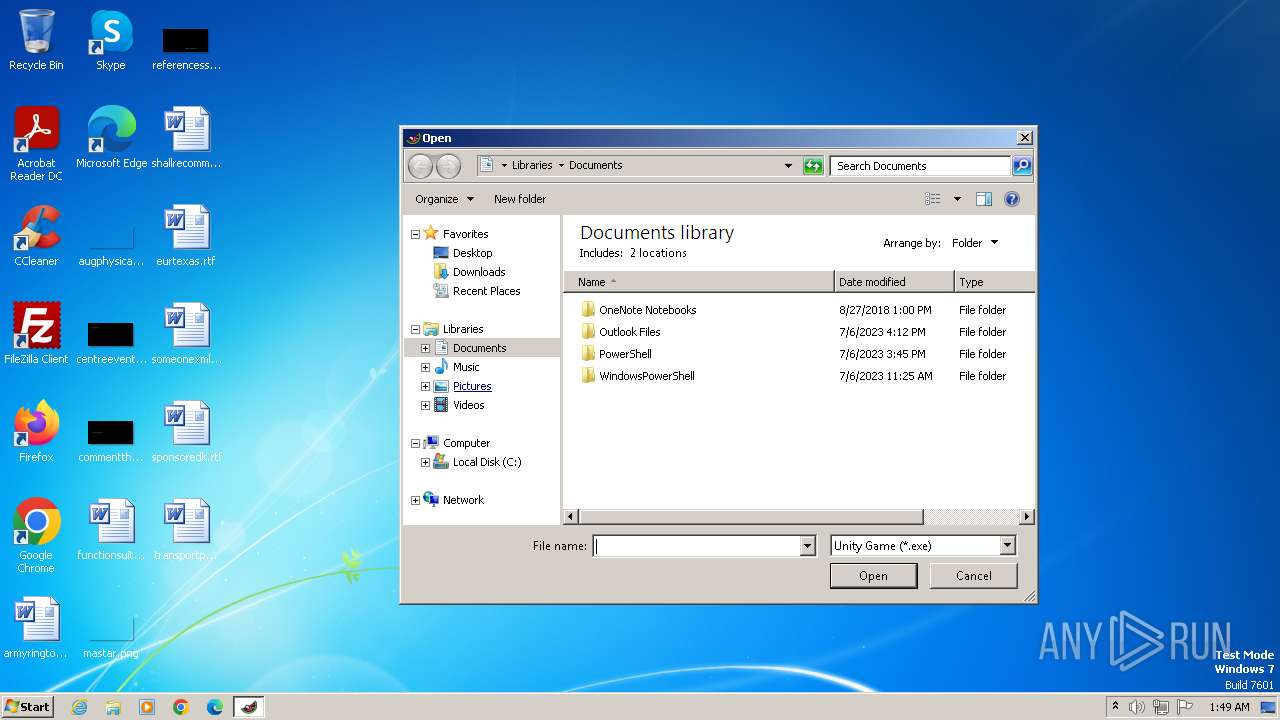The image size is (1280, 720).
Task: Select the WindowsPowerShell folder icon
Action: 588,376
